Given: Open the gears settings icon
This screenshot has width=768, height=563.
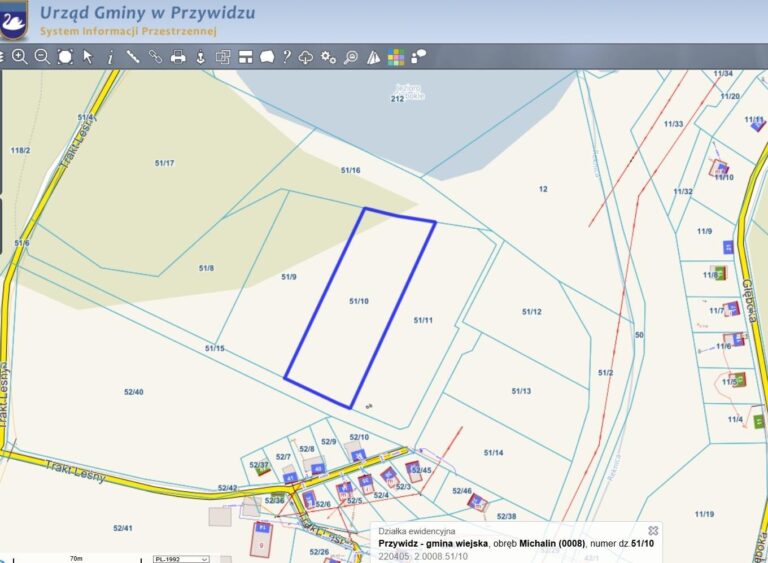Looking at the screenshot, I should click(x=328, y=57).
